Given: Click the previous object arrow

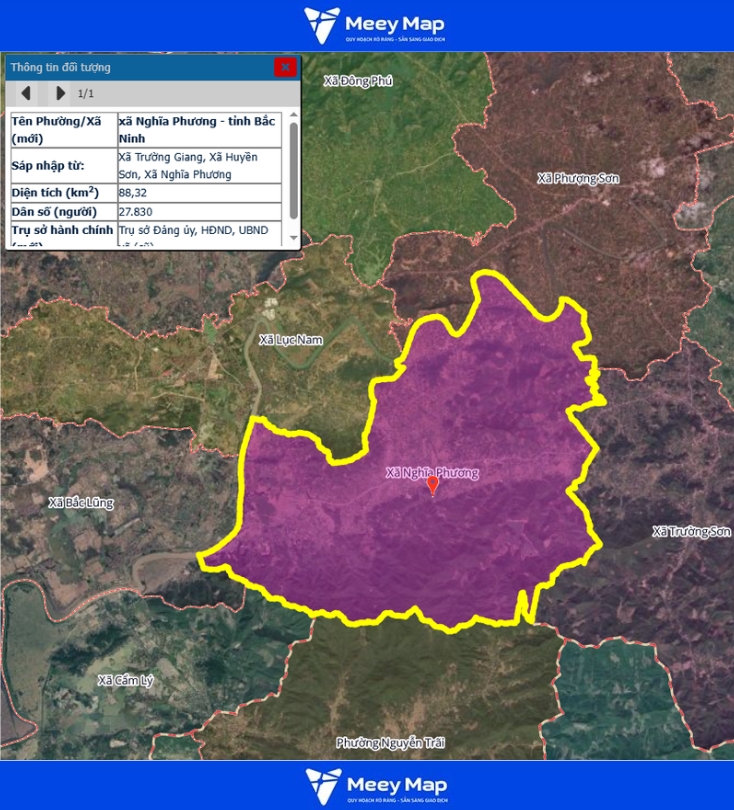Looking at the screenshot, I should (26, 93).
